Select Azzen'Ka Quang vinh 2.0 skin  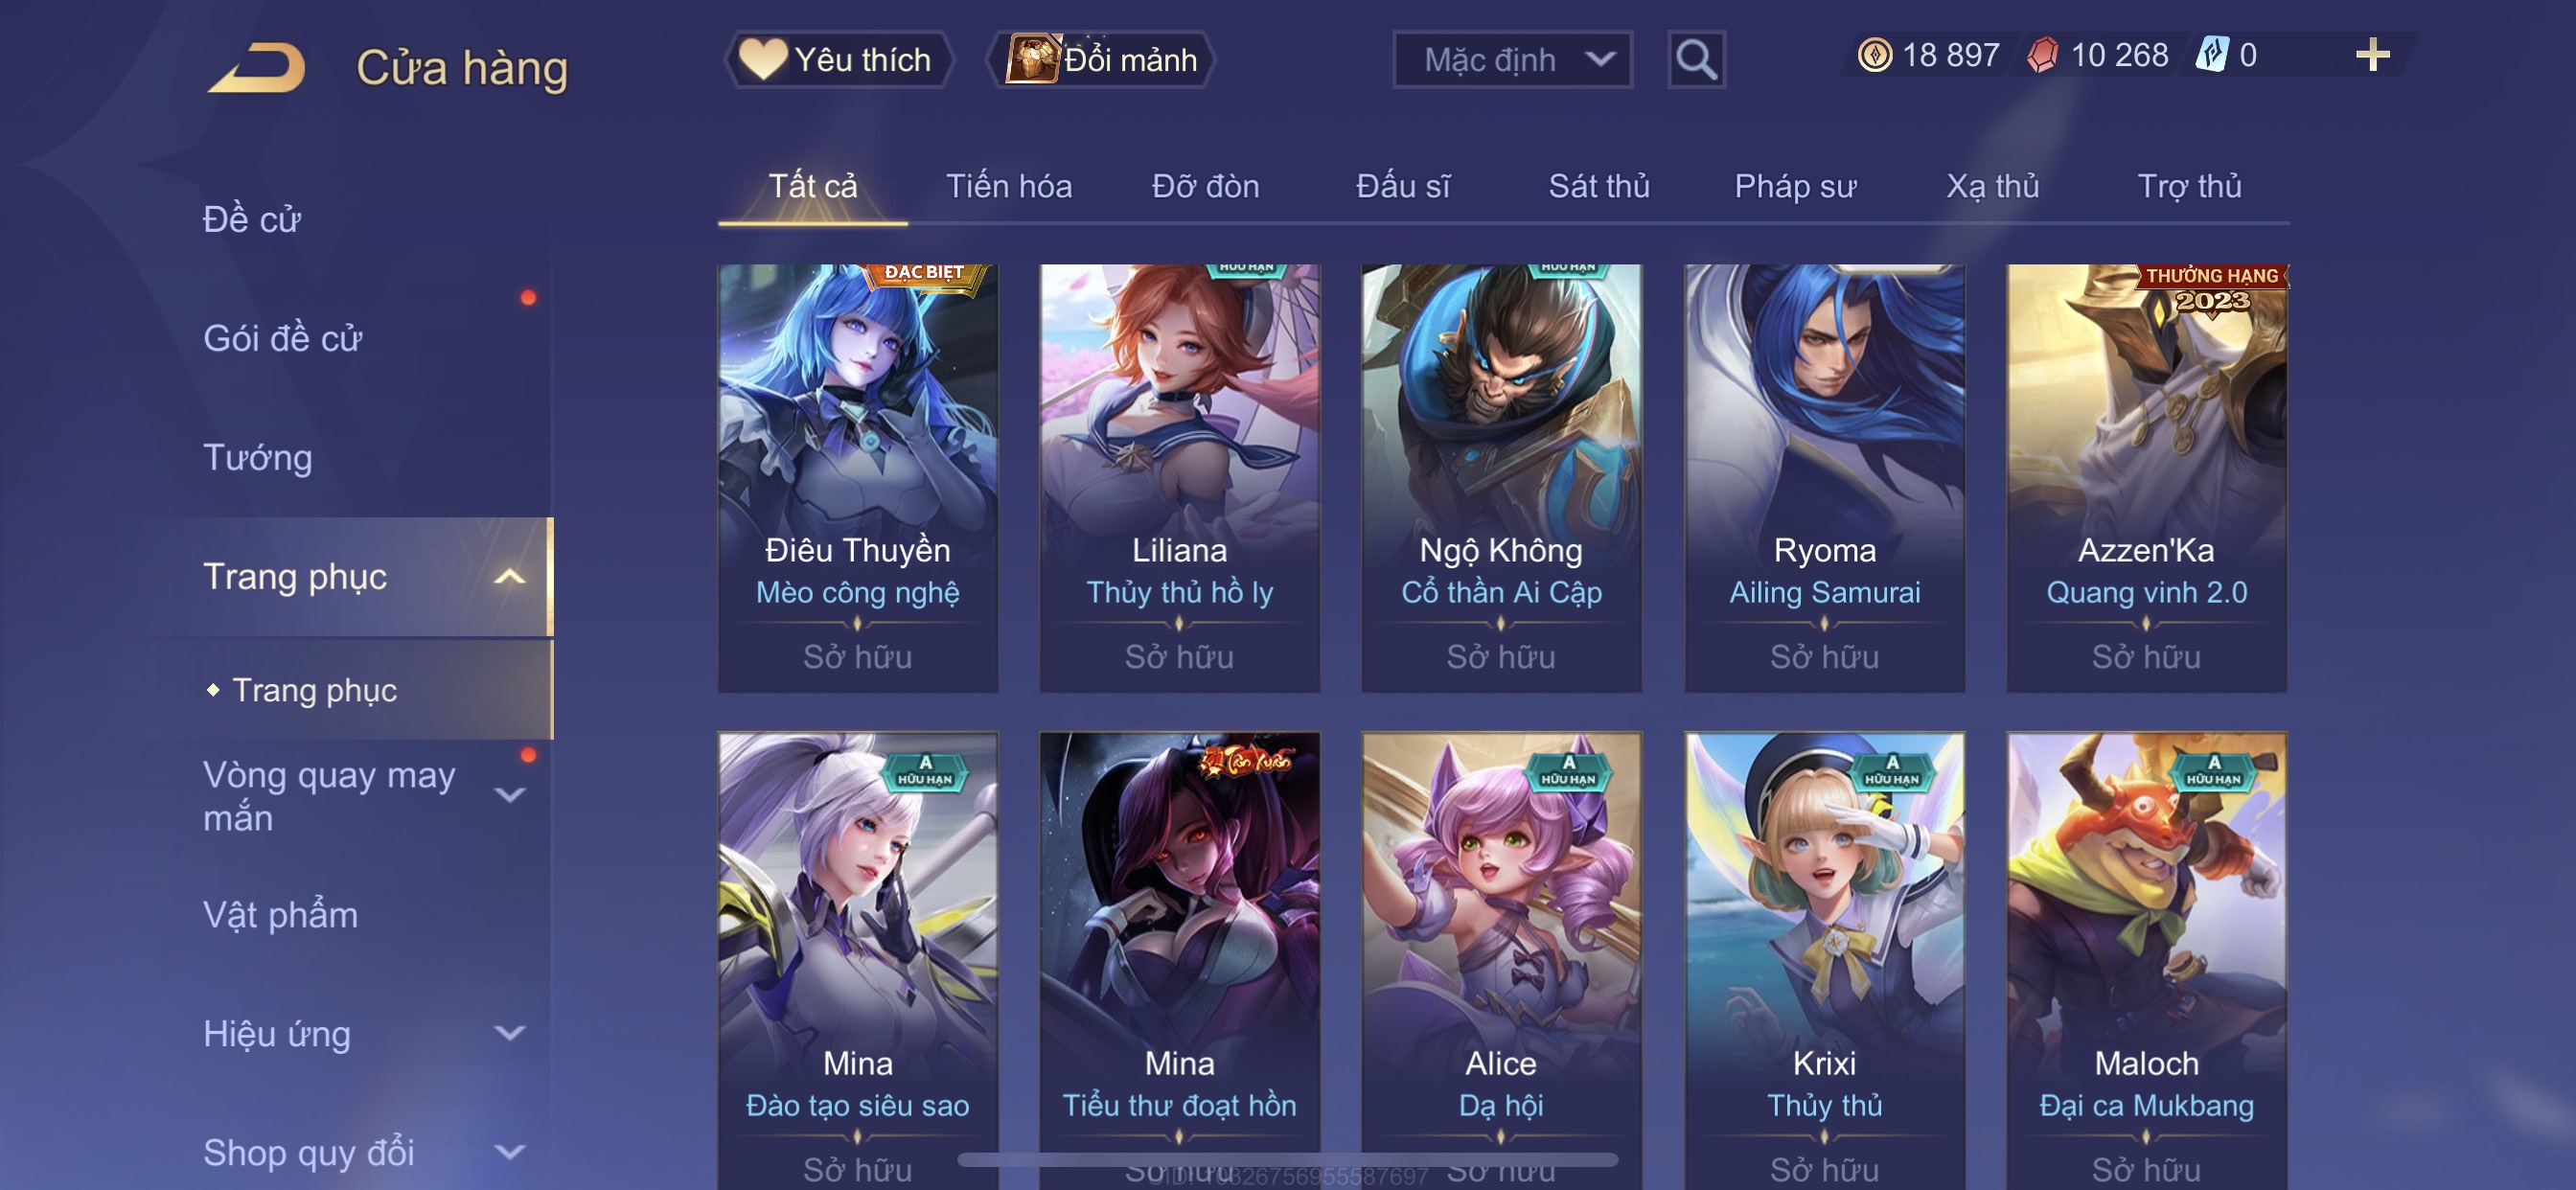(2146, 478)
